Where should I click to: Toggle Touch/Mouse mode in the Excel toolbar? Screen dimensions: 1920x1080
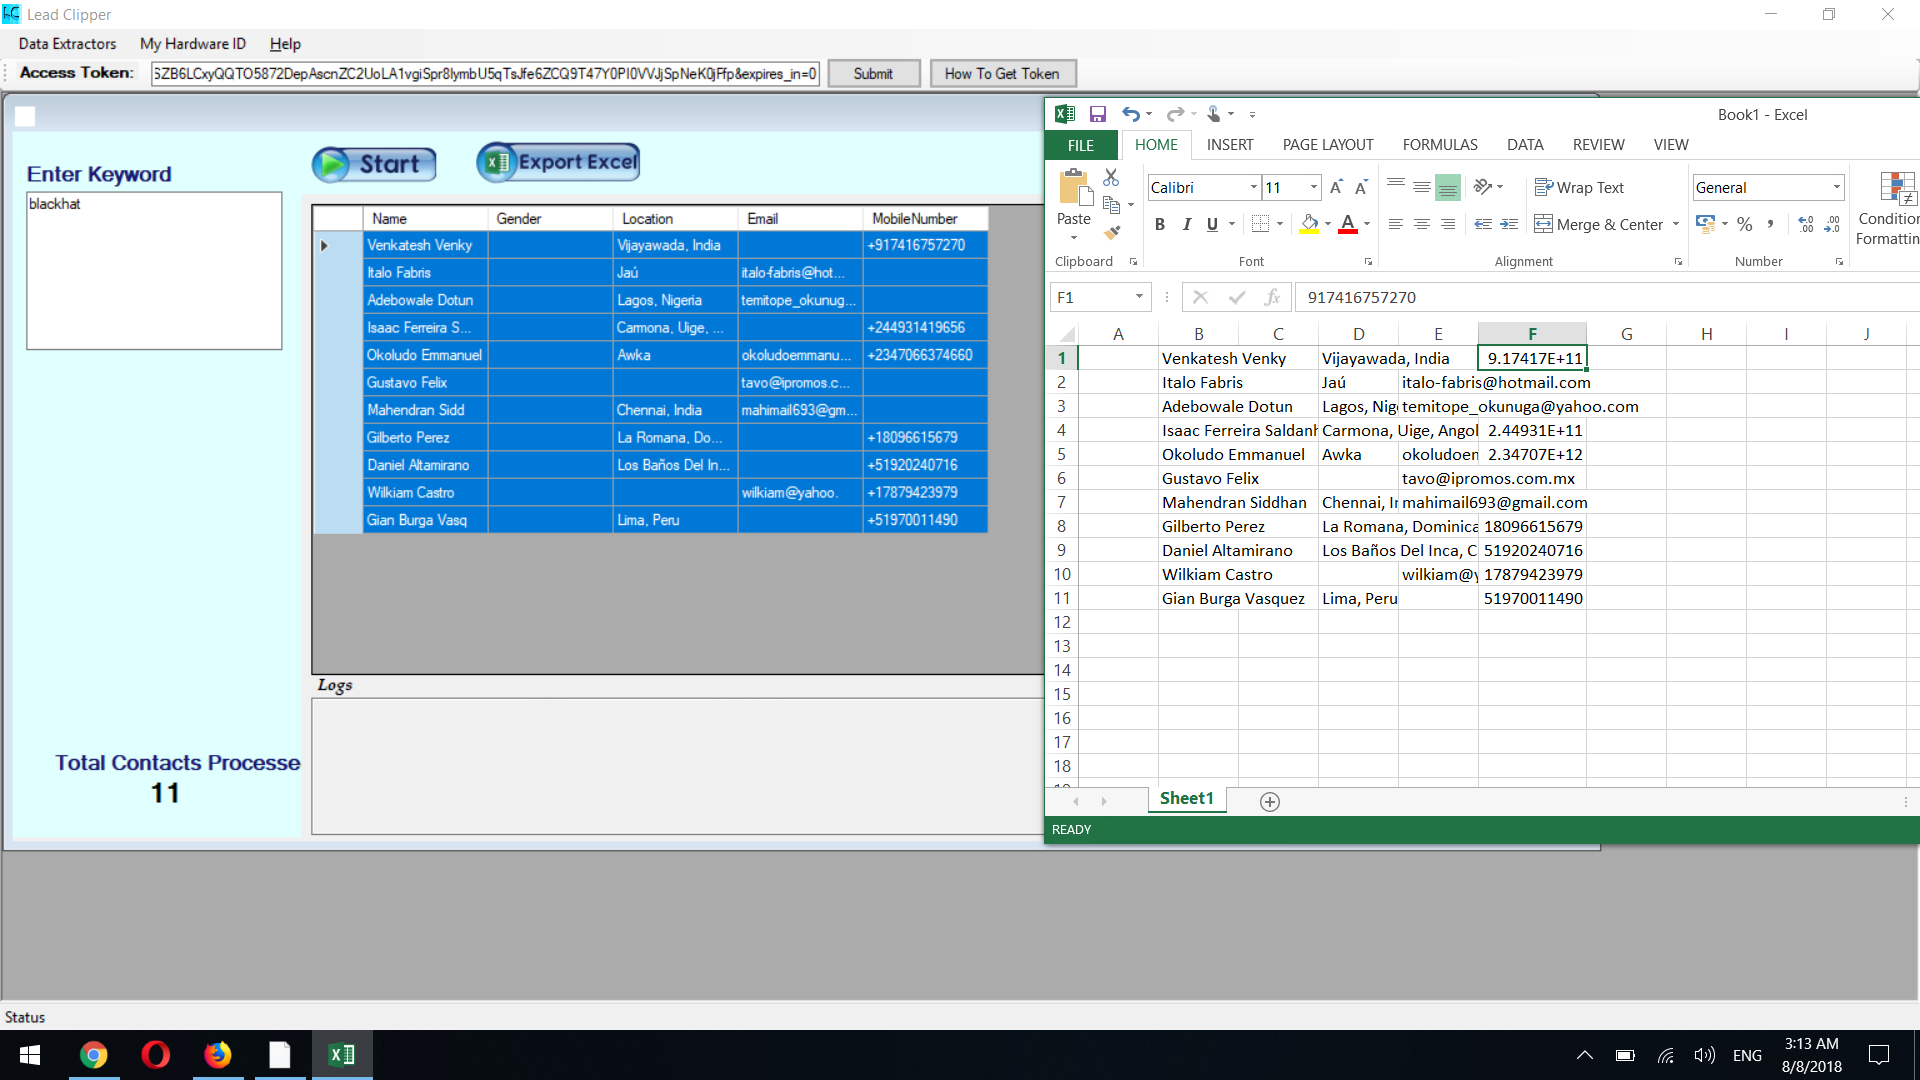1213,114
